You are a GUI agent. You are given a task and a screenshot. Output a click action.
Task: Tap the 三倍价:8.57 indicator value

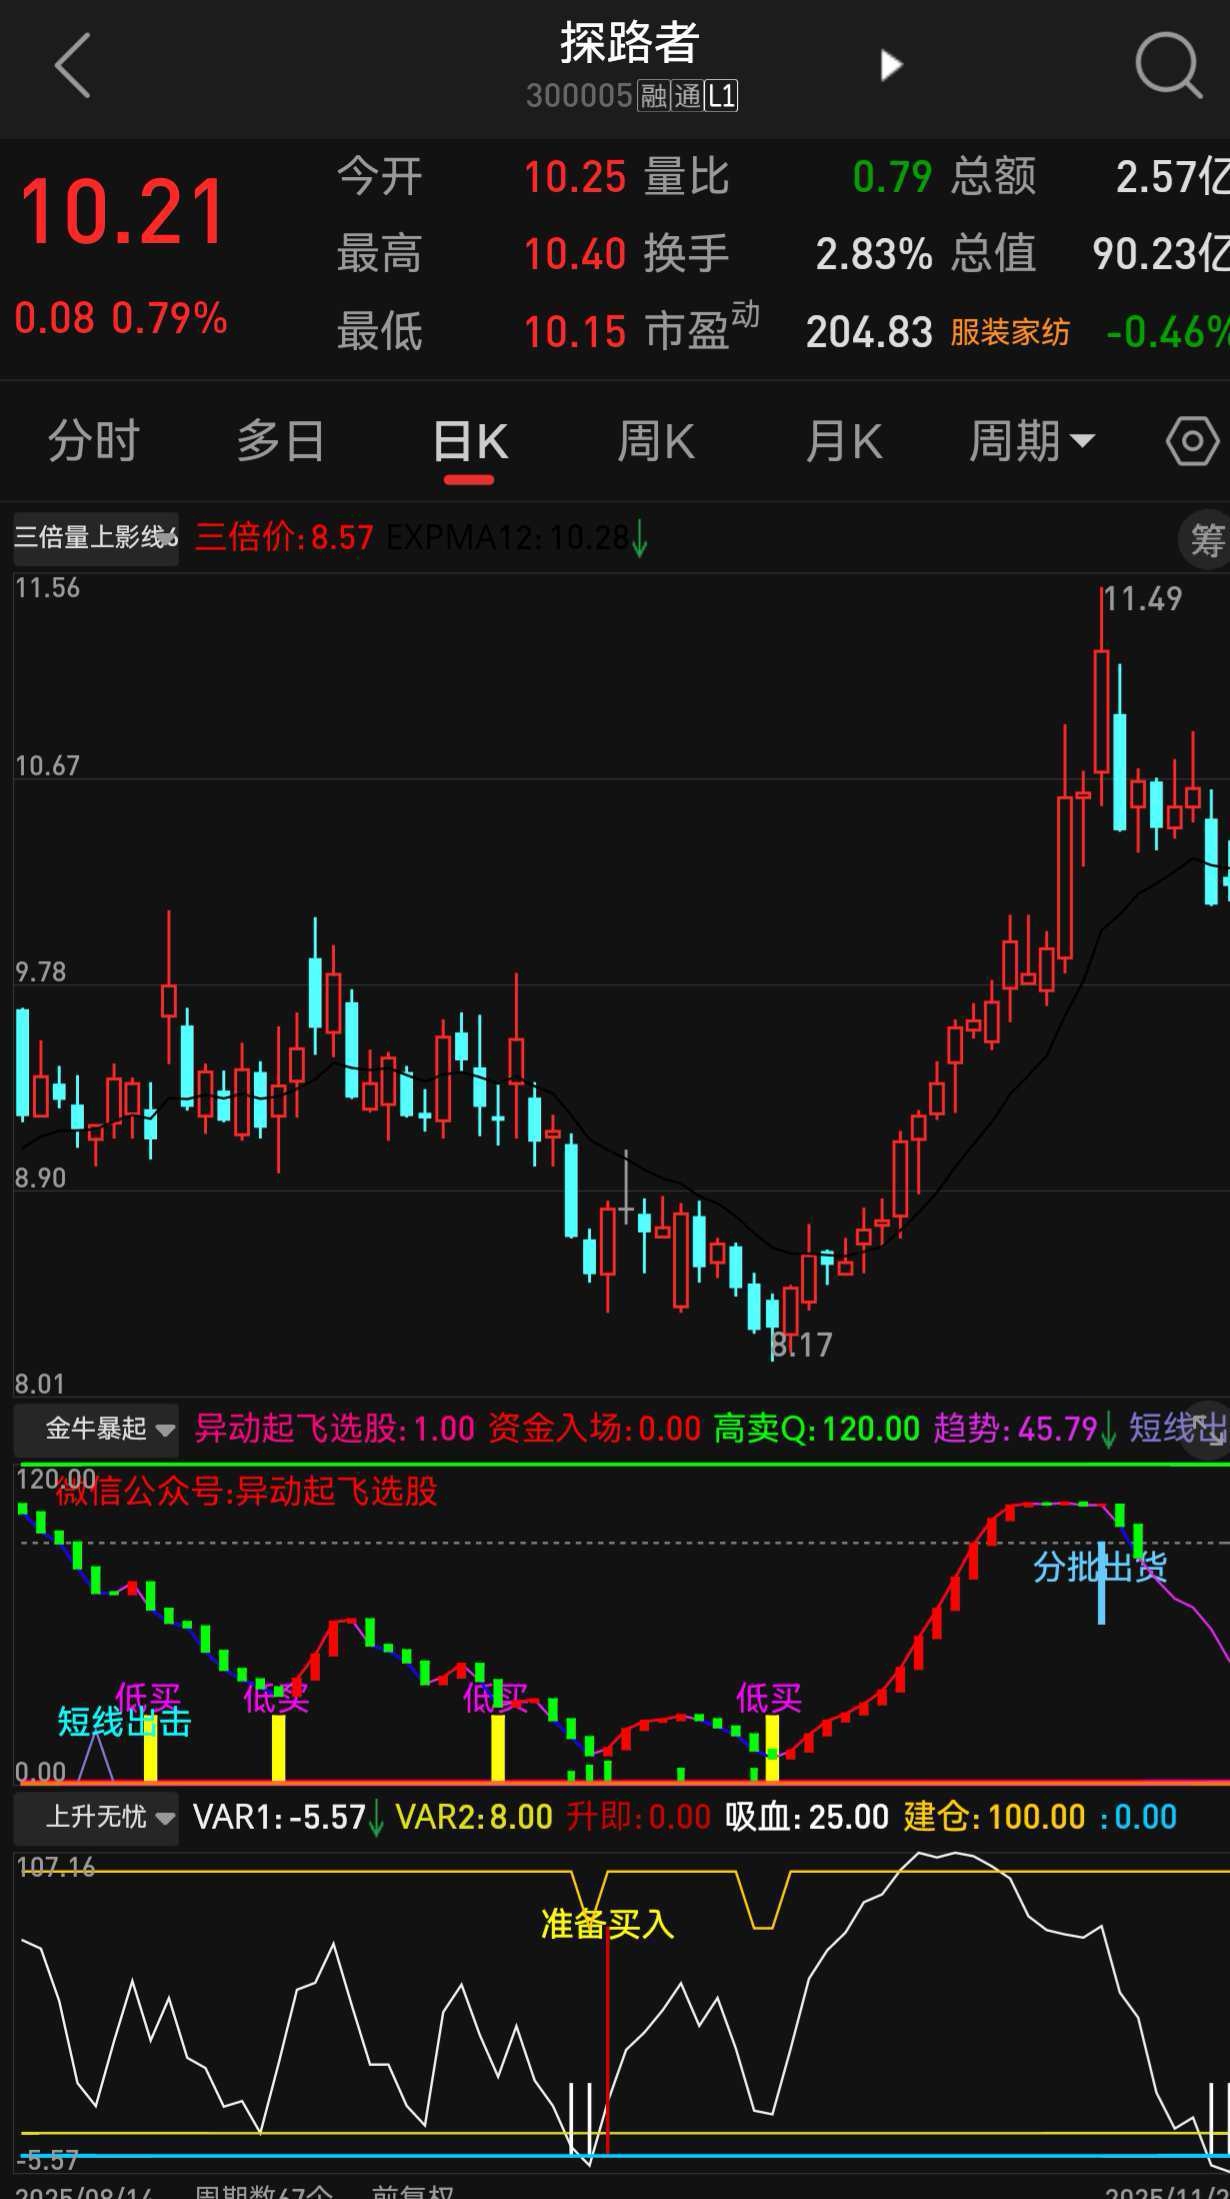(284, 538)
